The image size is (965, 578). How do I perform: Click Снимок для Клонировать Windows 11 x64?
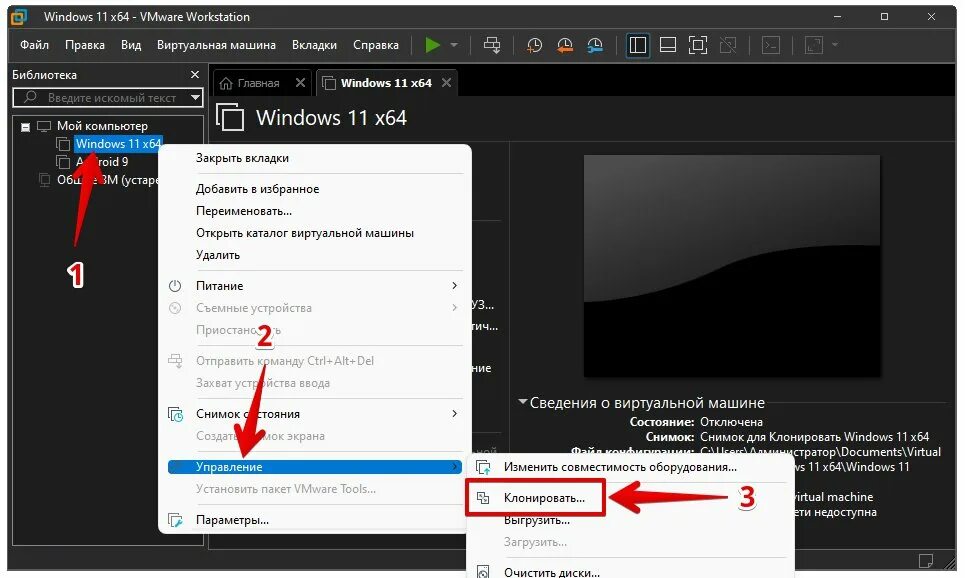coord(814,437)
